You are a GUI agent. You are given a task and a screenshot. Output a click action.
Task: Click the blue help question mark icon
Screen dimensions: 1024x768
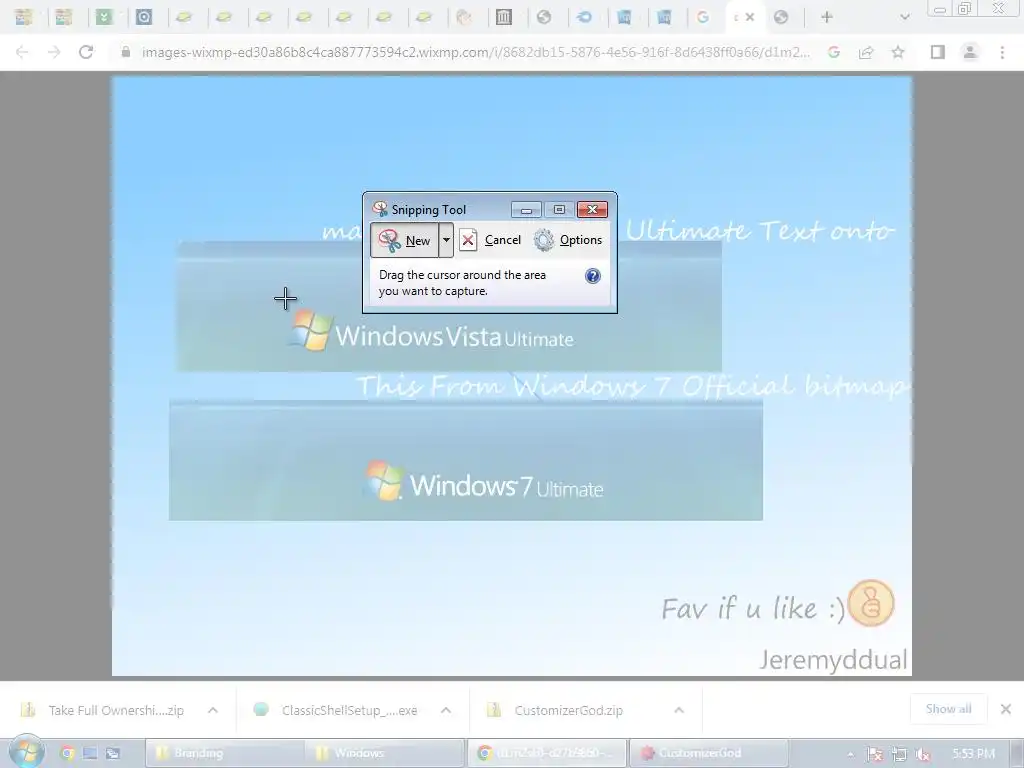click(592, 276)
